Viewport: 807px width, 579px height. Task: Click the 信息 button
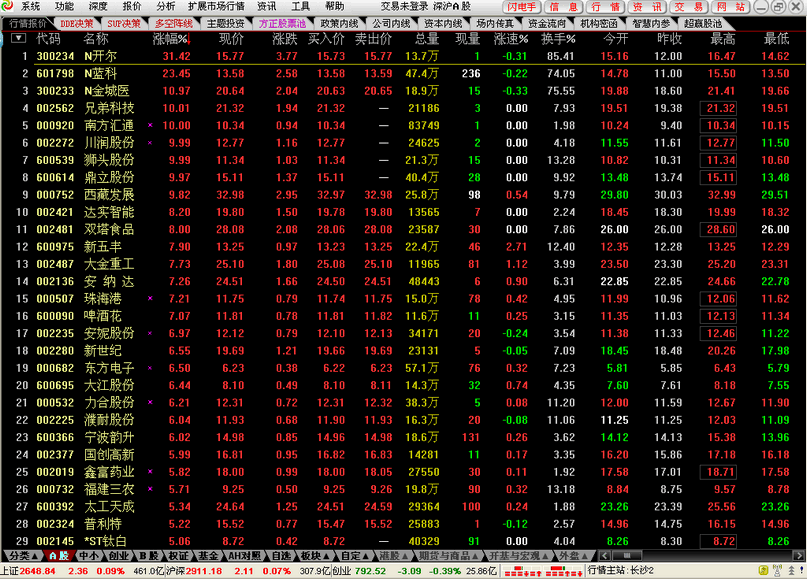pos(564,7)
